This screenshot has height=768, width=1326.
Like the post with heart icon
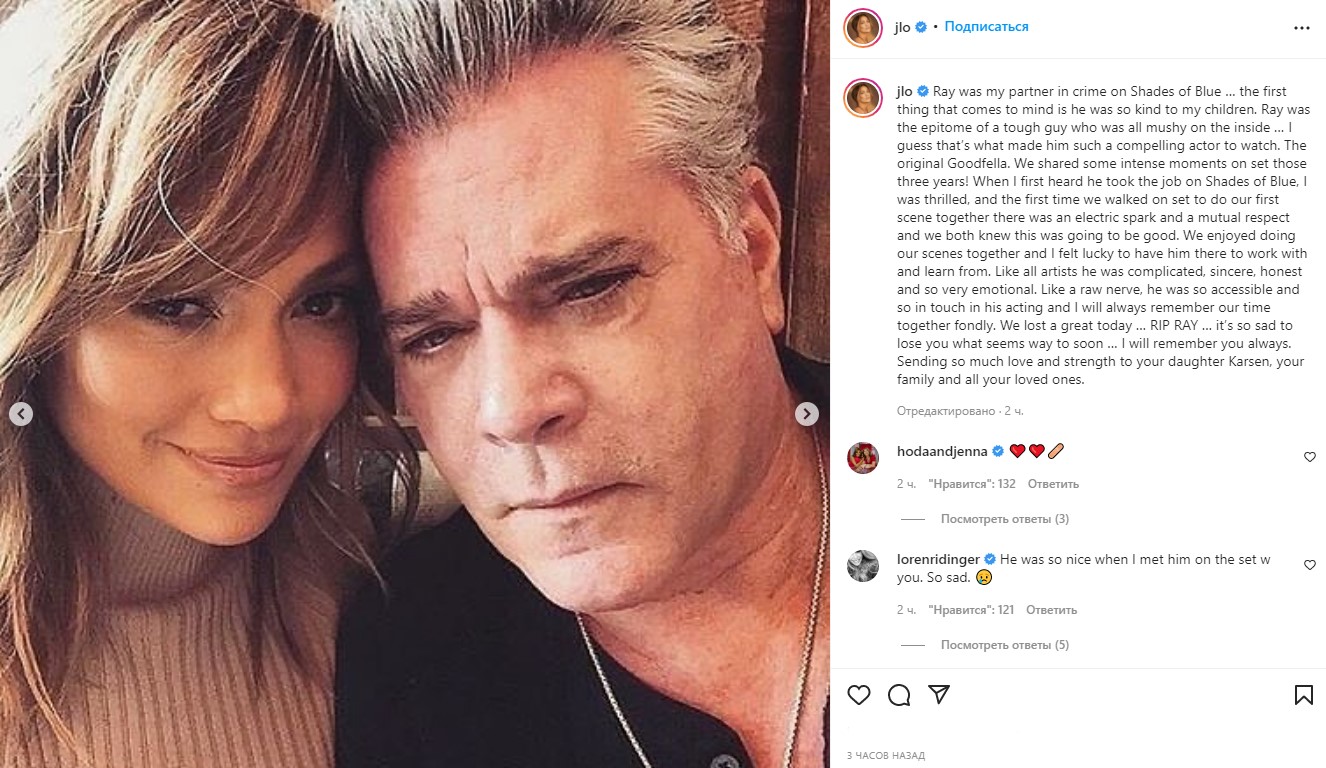[859, 695]
